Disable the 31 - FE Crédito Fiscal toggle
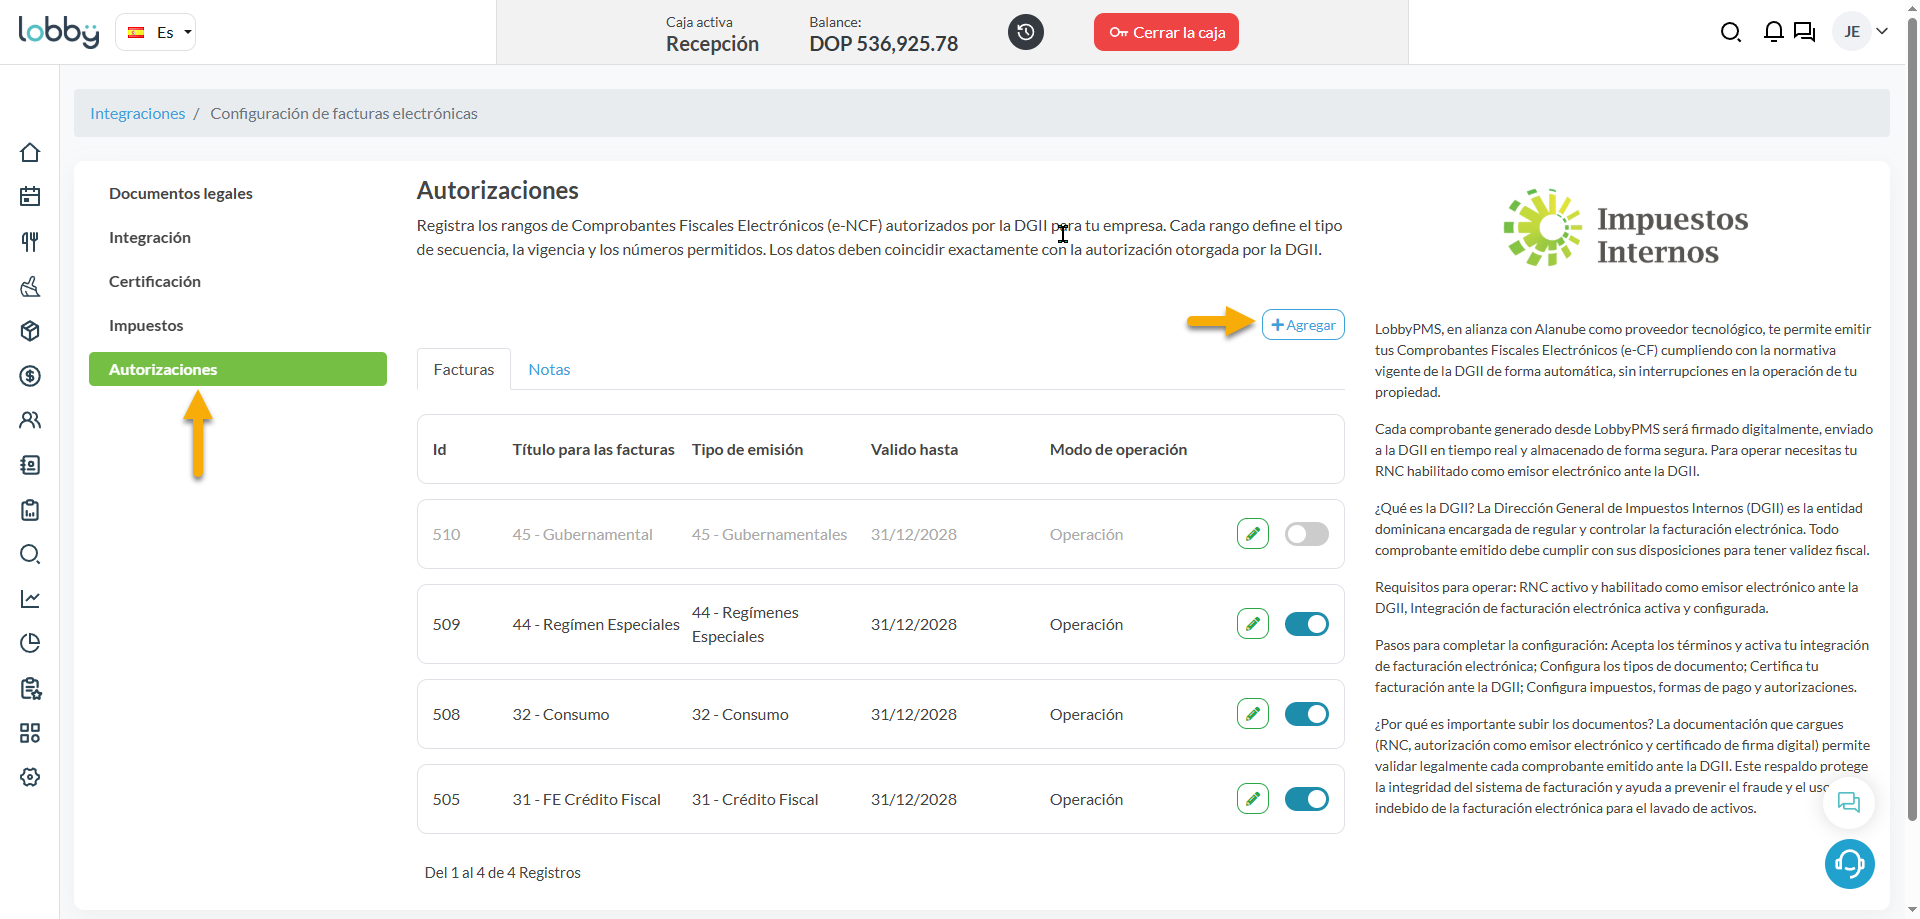 pyautogui.click(x=1306, y=799)
